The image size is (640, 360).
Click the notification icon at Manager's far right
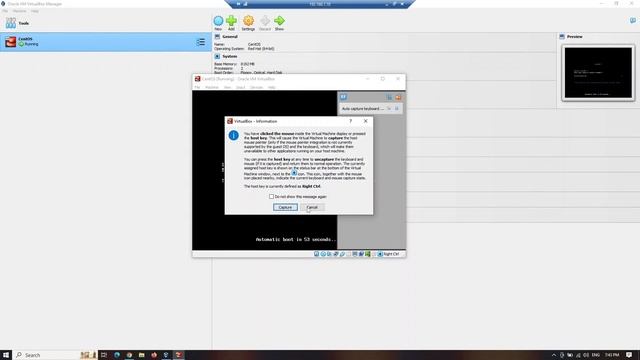633,20
